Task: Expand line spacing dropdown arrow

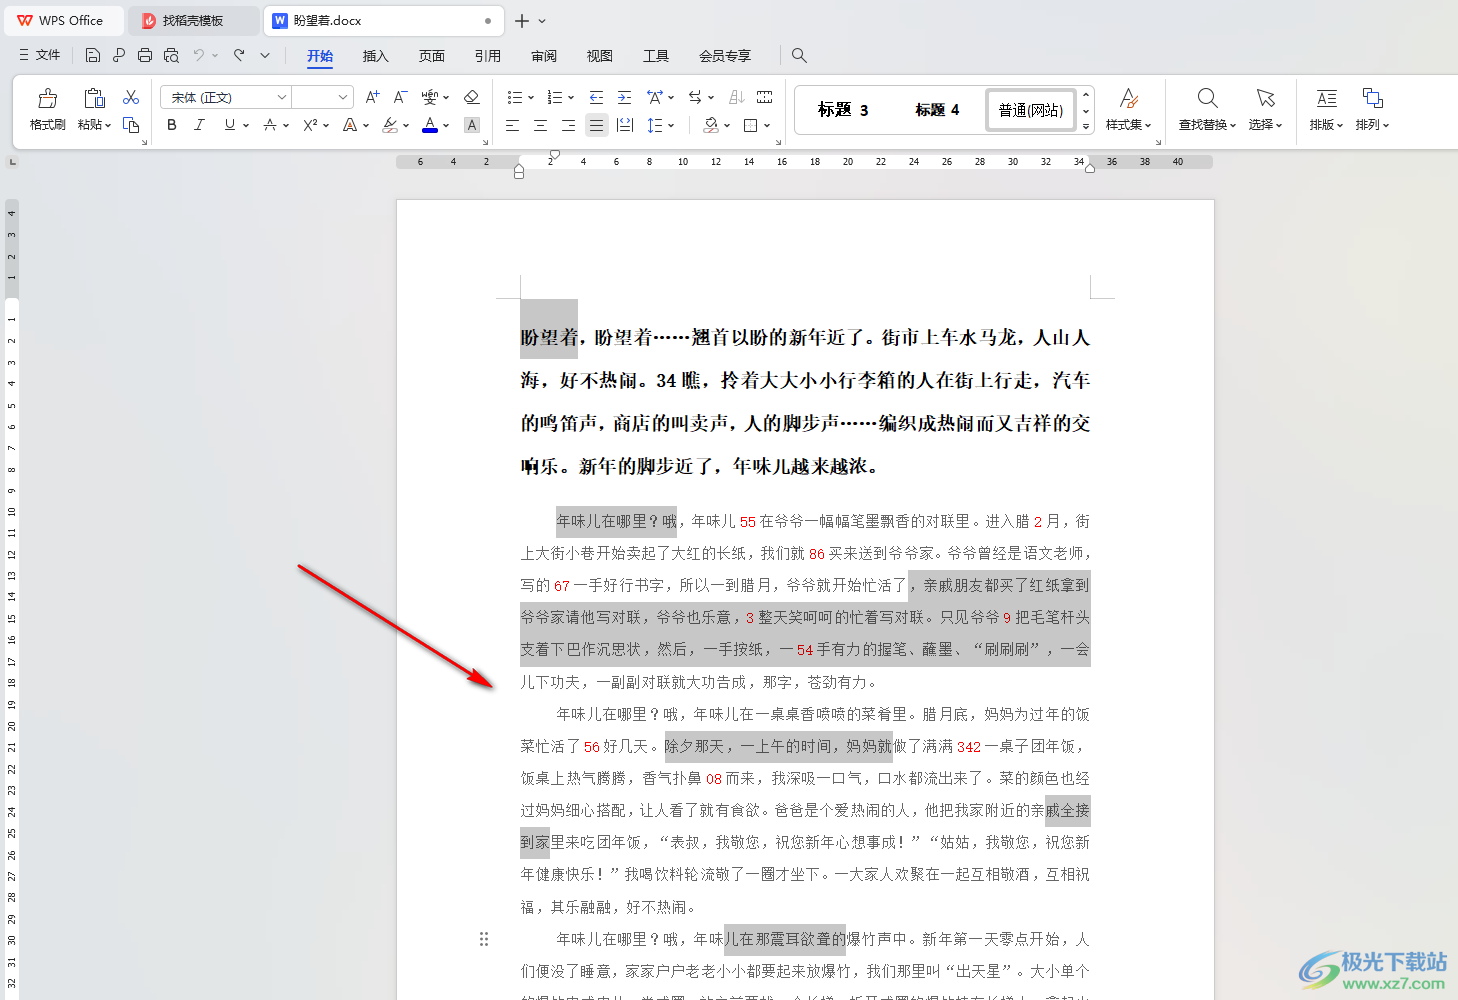Action: (x=671, y=125)
